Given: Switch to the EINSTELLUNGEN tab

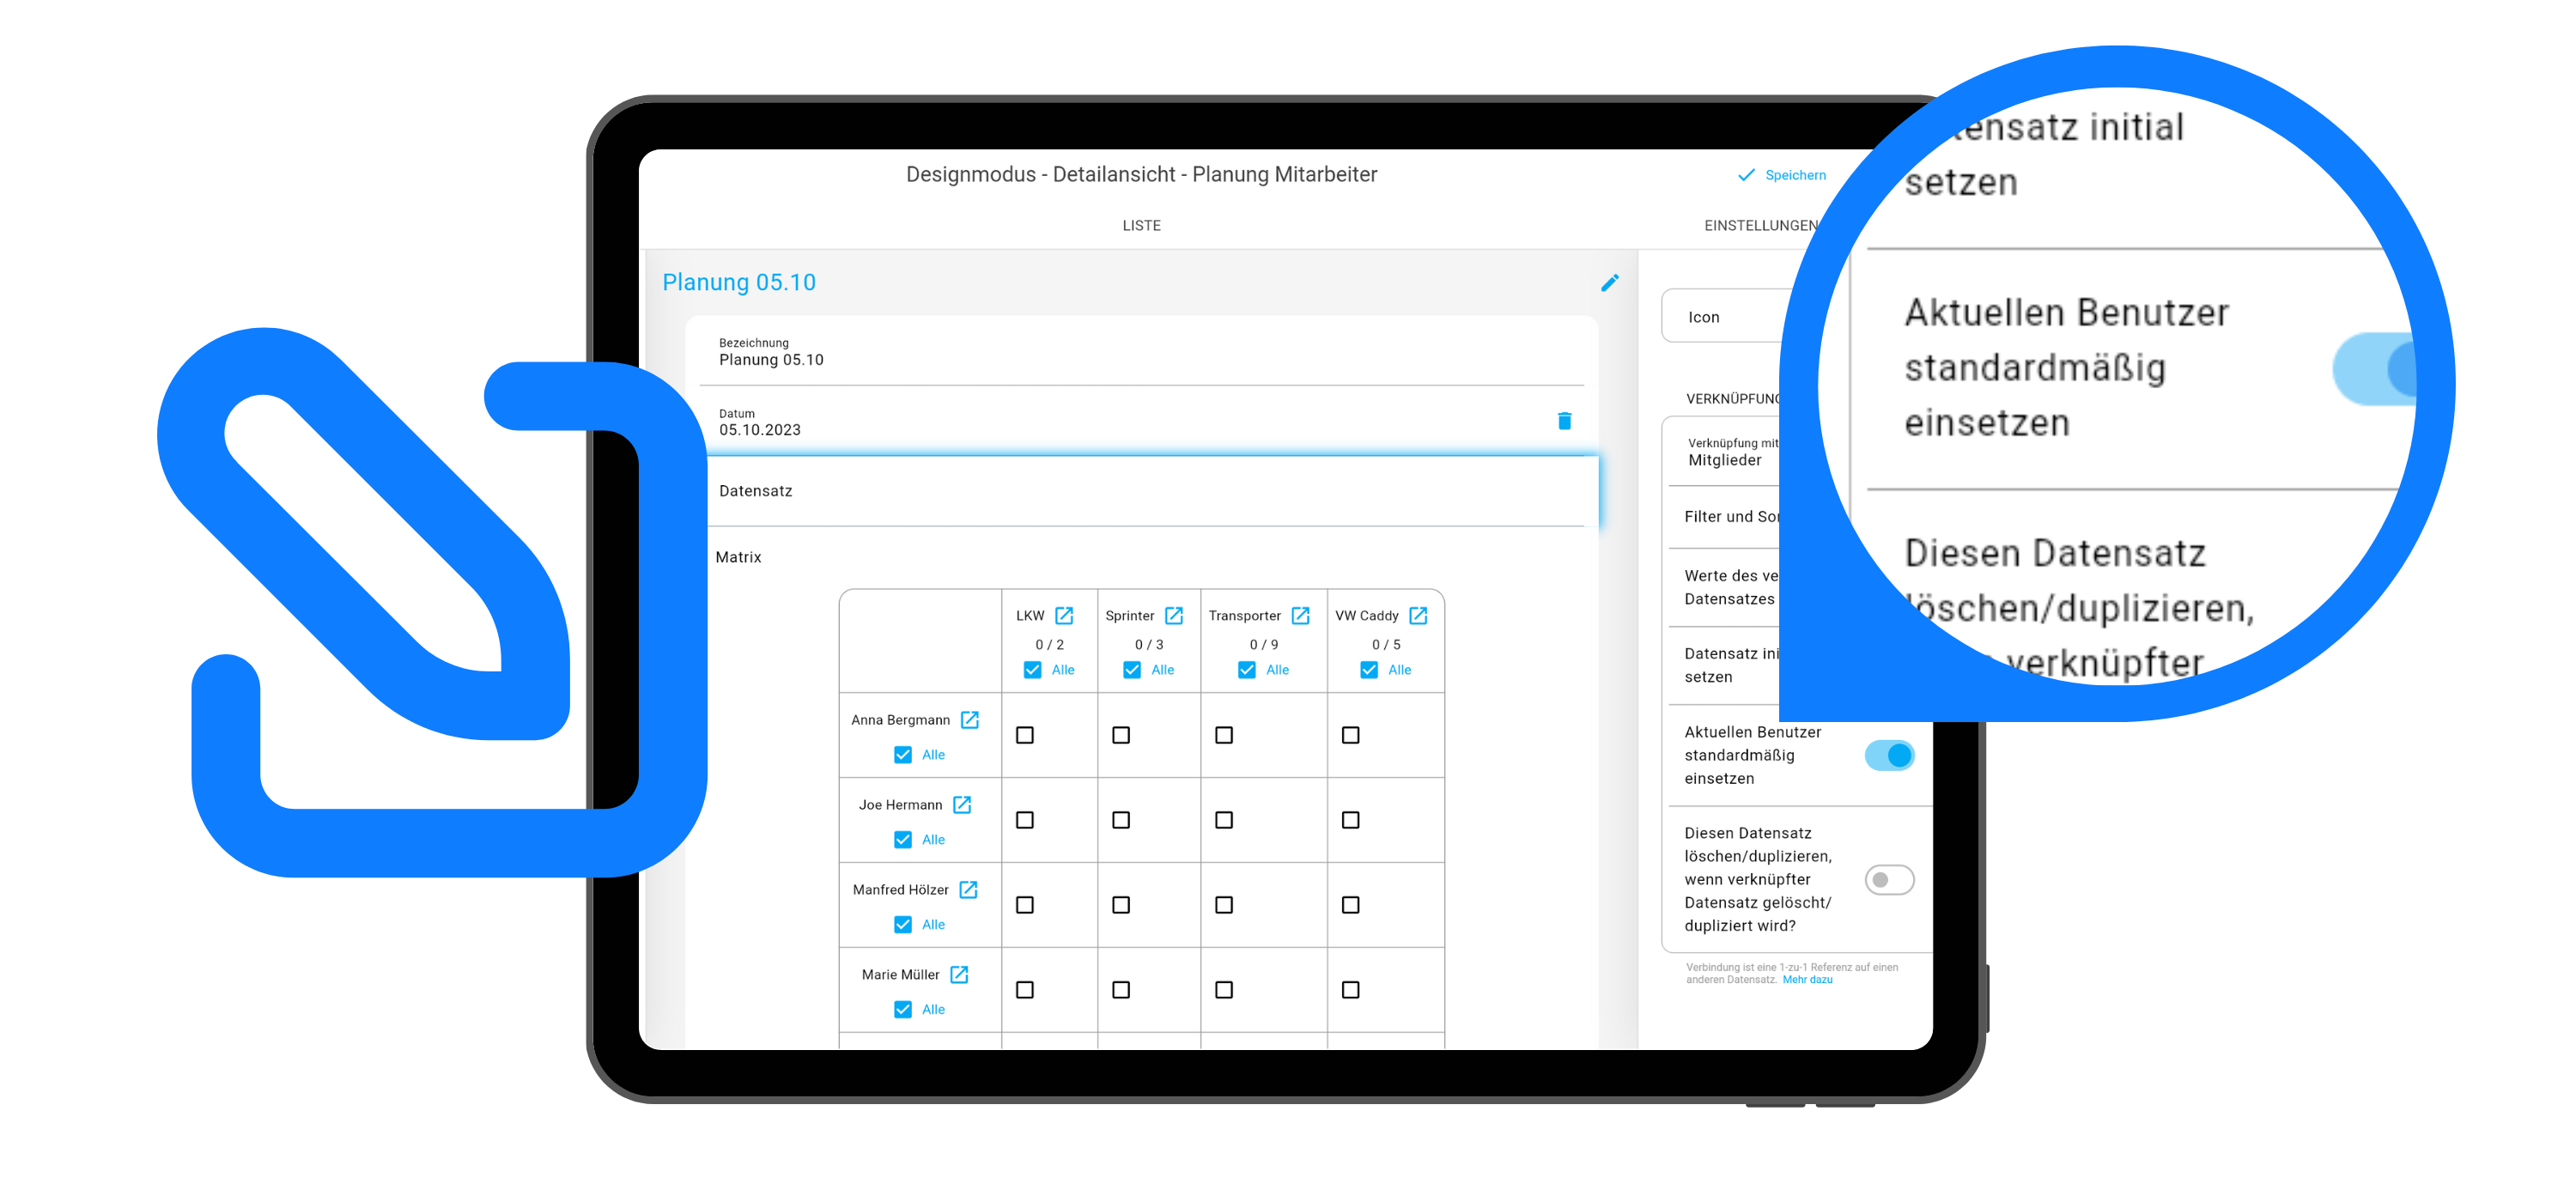Looking at the screenshot, I should click(x=1760, y=226).
